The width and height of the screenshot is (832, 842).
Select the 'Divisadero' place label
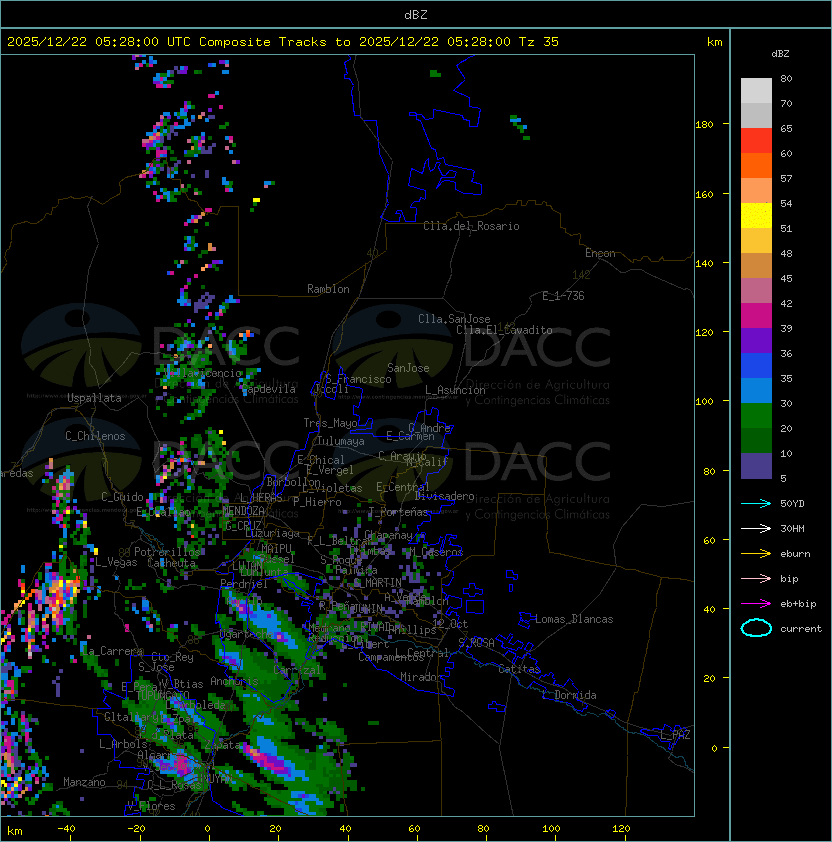tap(444, 496)
